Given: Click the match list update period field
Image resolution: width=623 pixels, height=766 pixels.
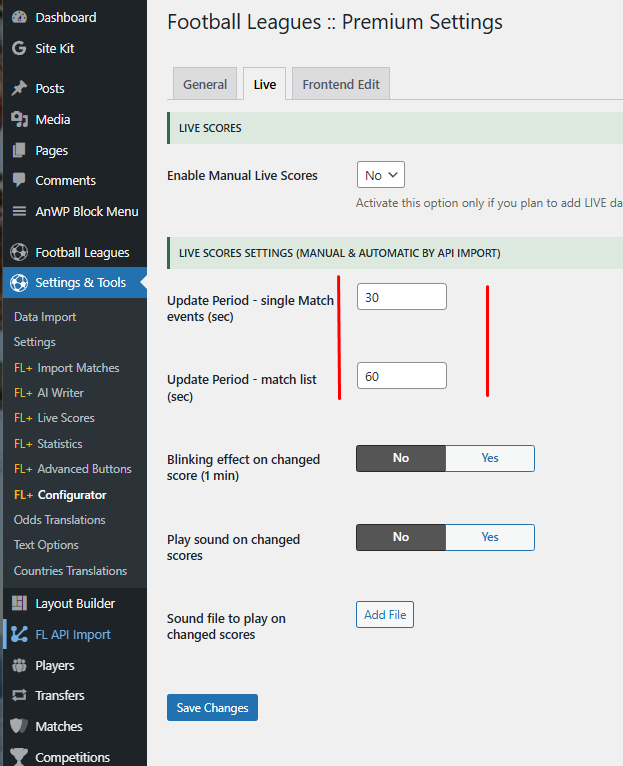Looking at the screenshot, I should [x=401, y=376].
